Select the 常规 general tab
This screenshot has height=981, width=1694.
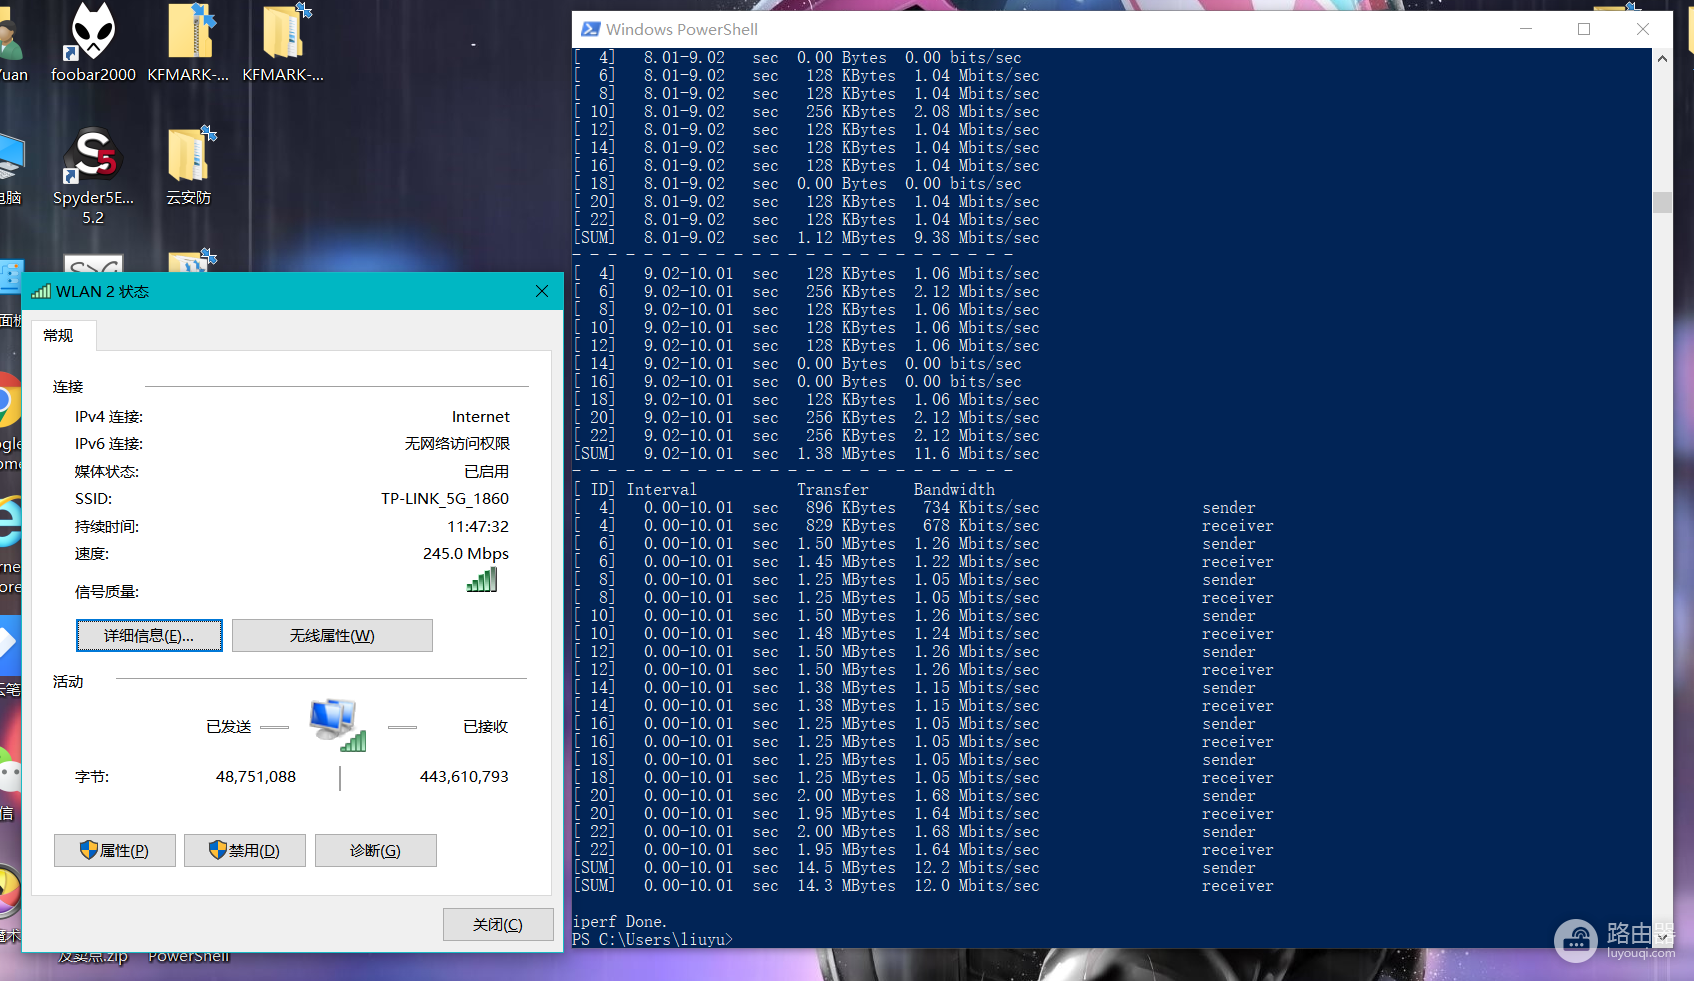click(58, 335)
